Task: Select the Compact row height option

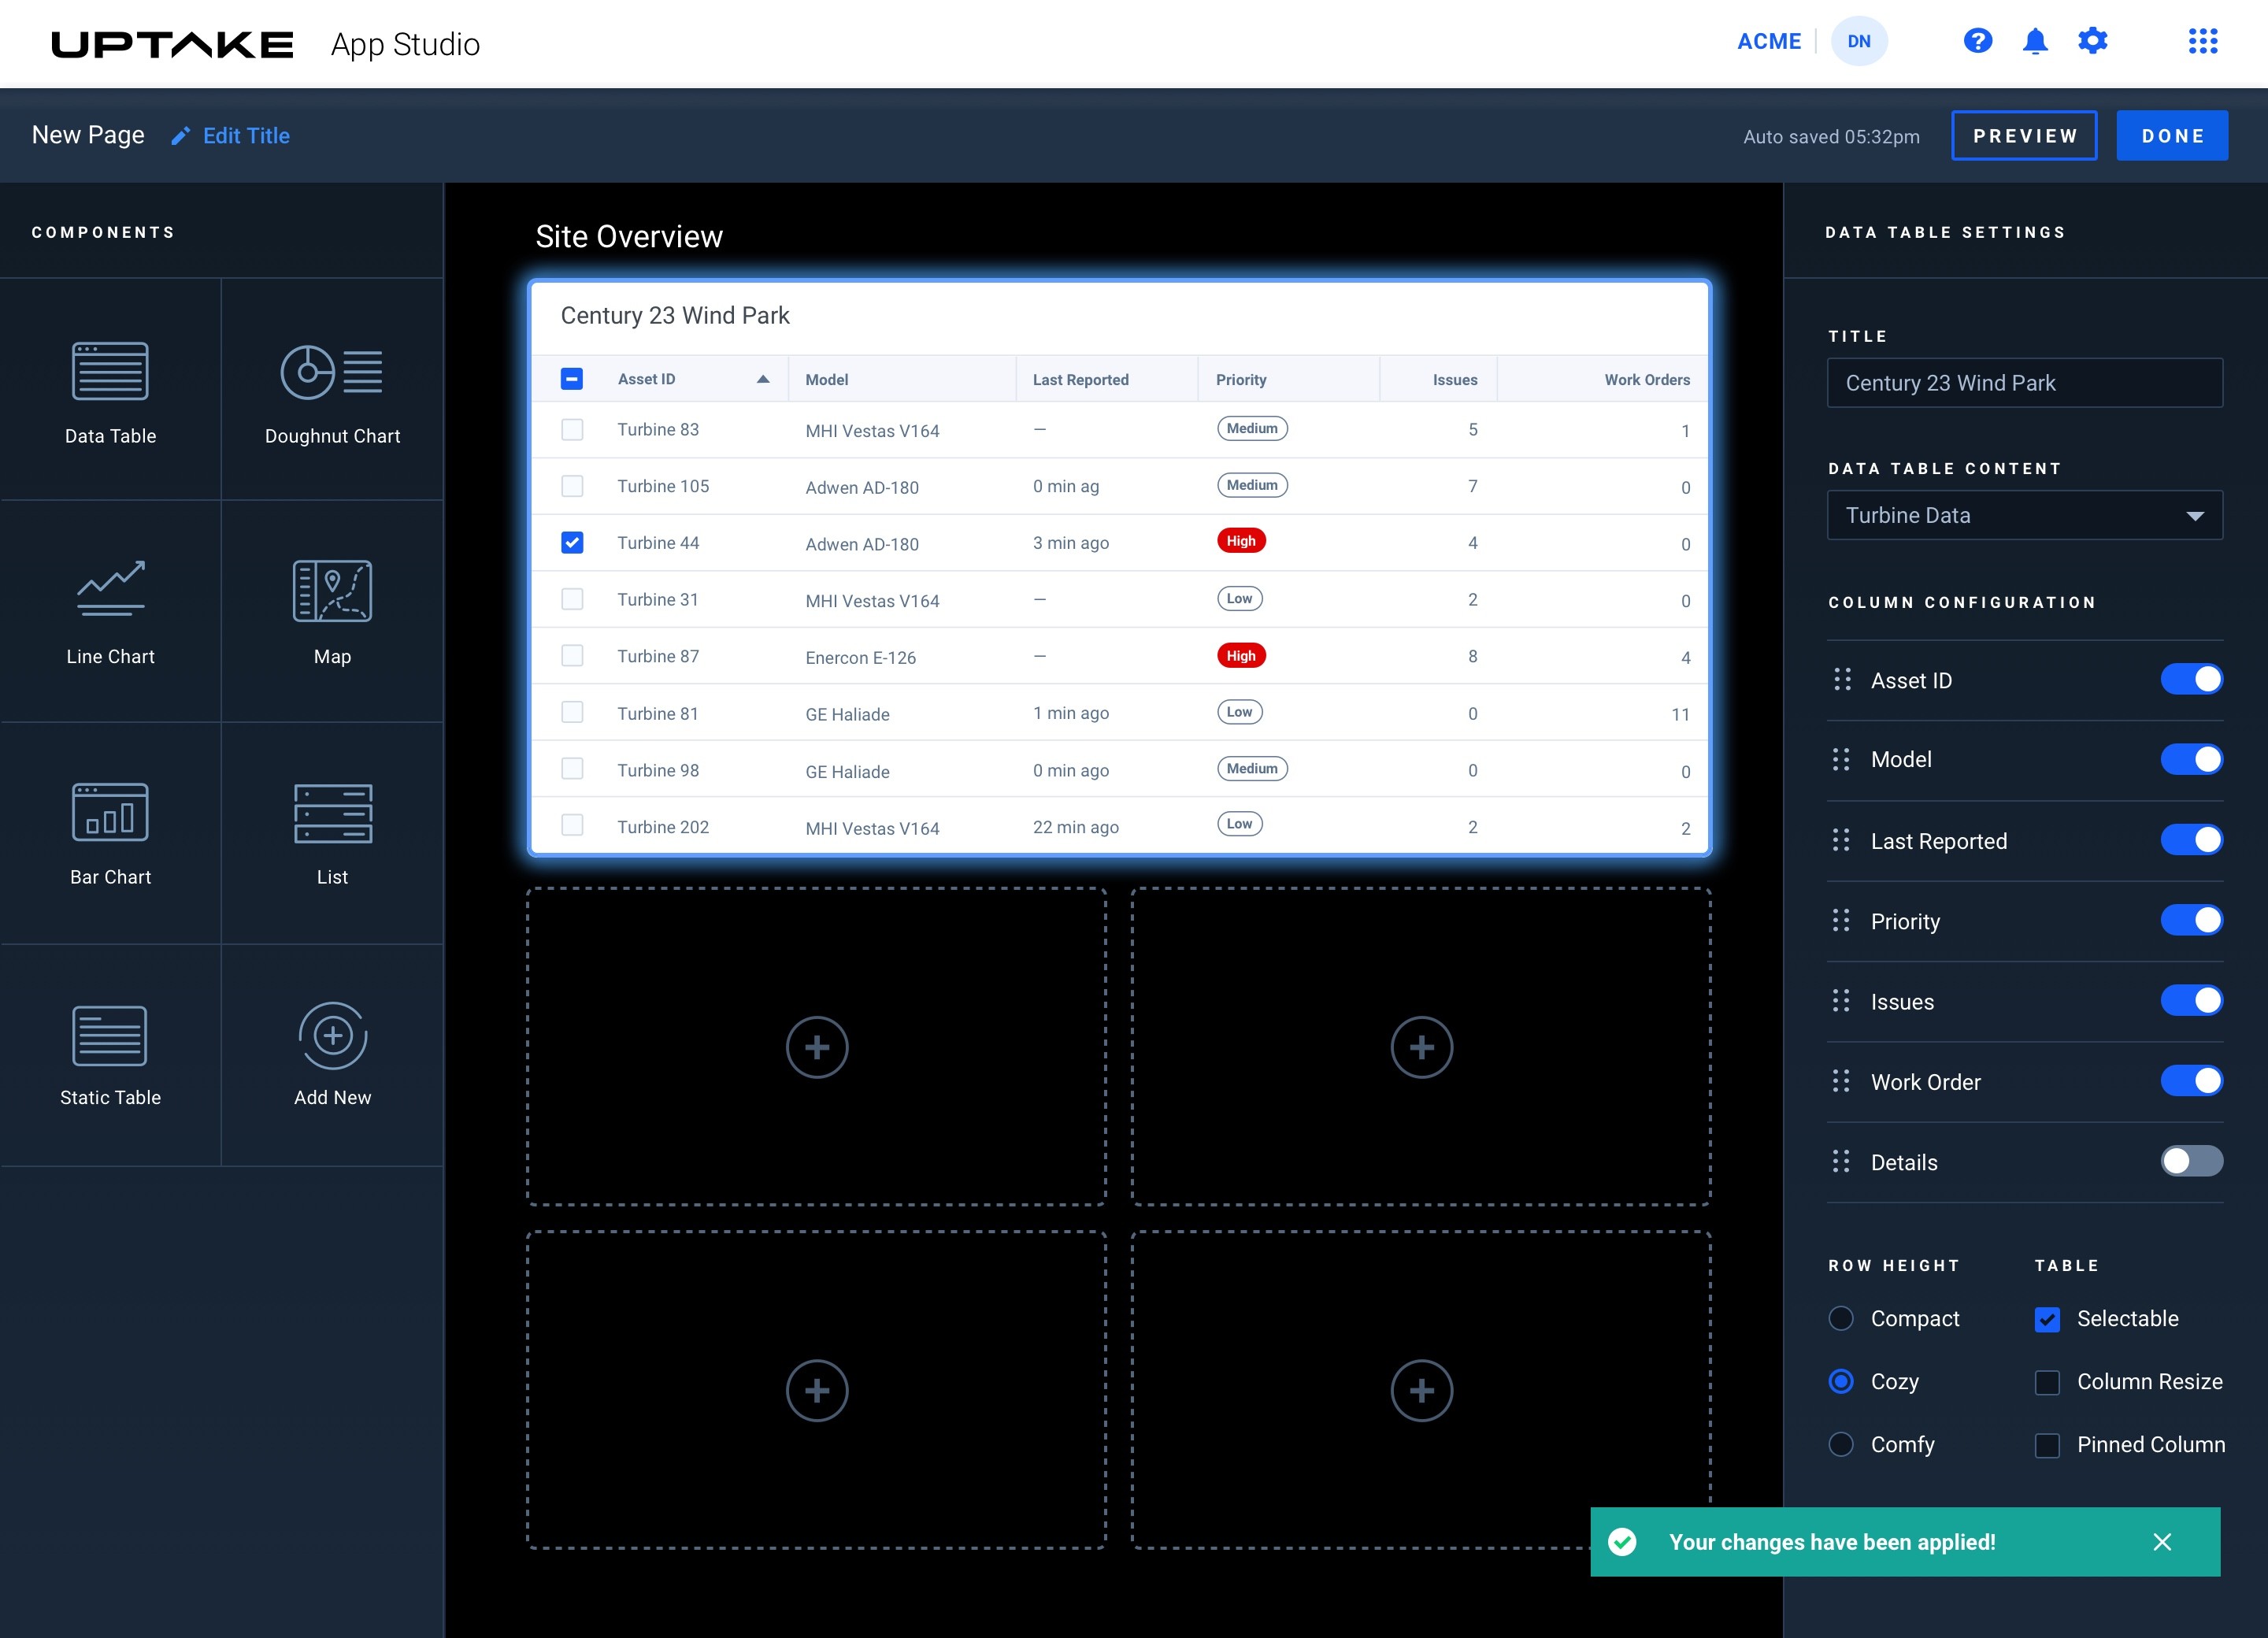Action: 1840,1318
